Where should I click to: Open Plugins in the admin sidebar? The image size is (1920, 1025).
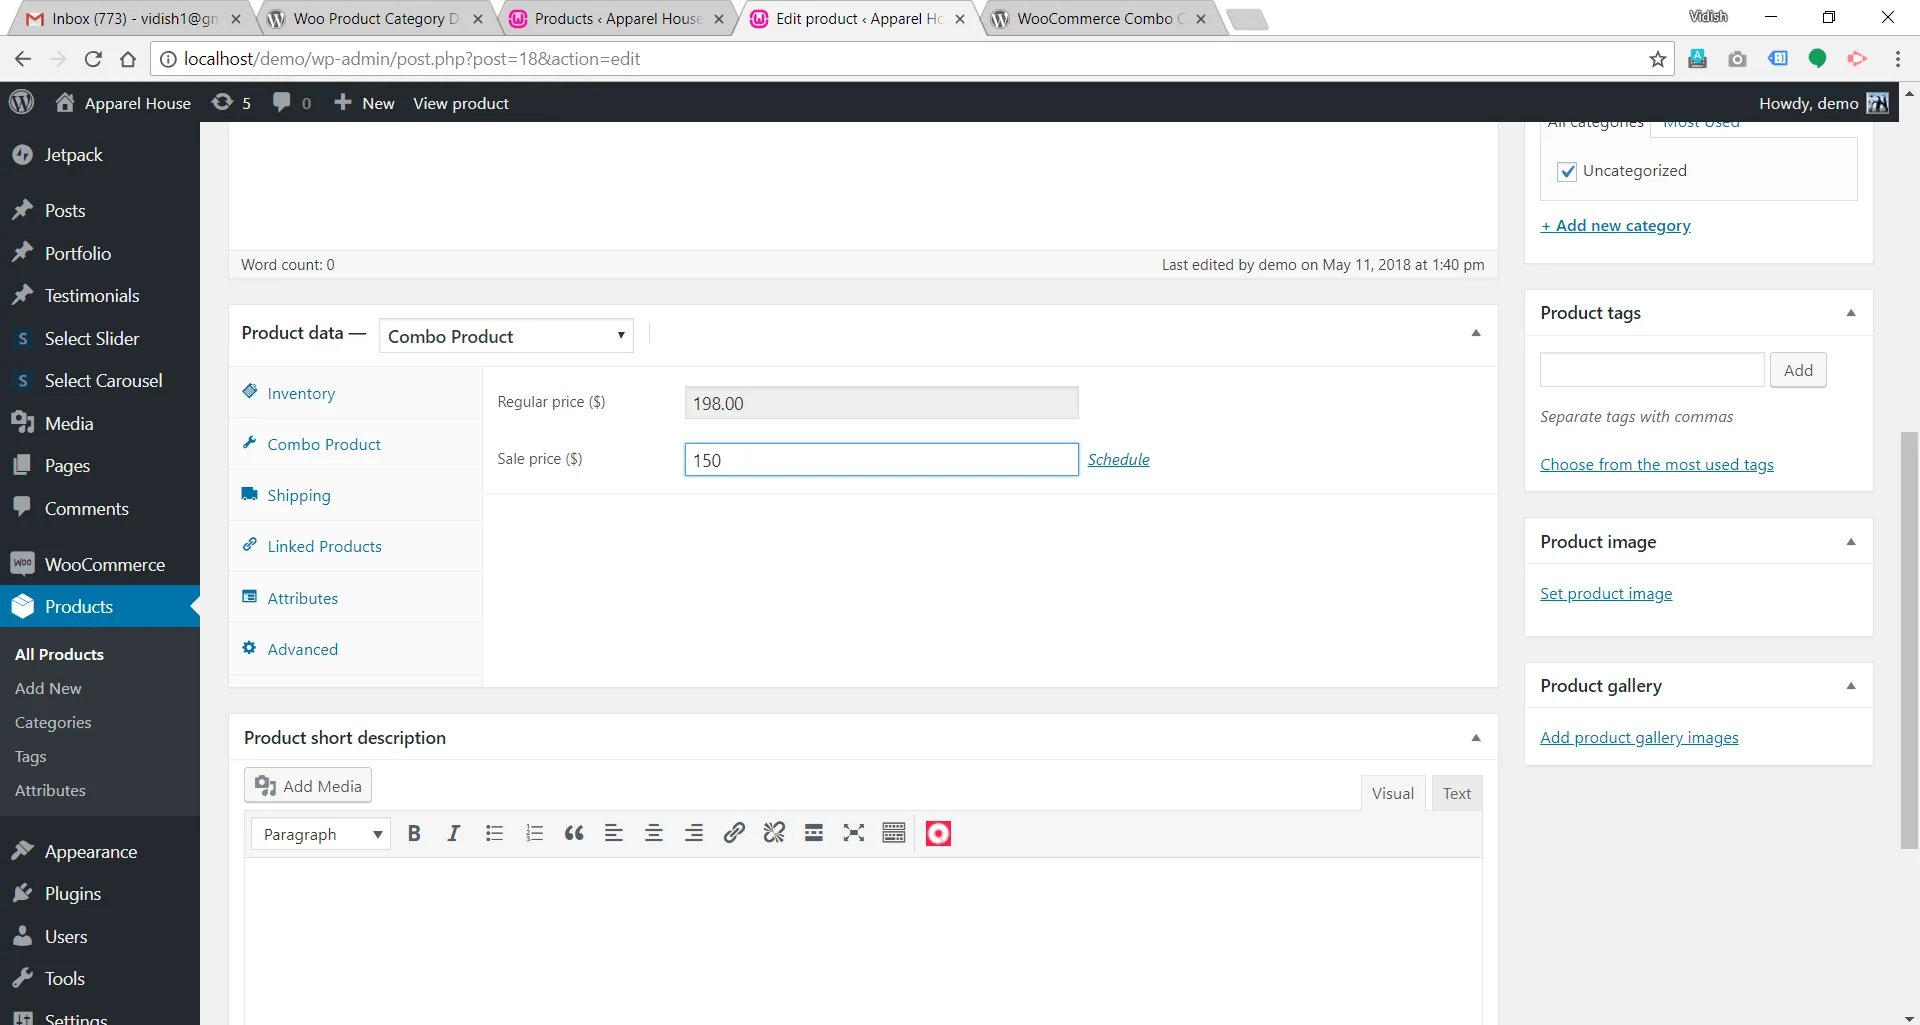tap(73, 894)
